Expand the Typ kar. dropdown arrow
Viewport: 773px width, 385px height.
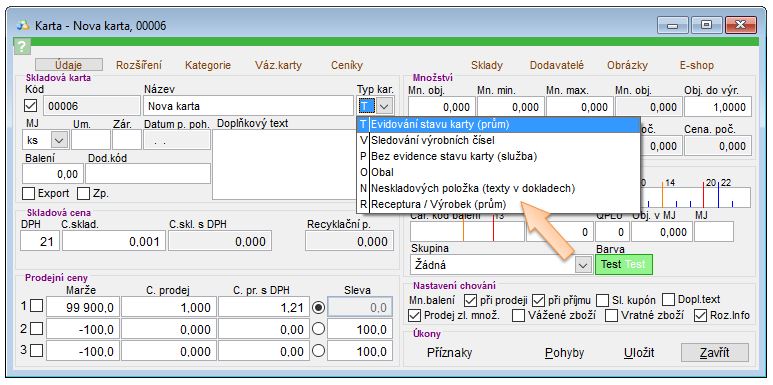(385, 106)
